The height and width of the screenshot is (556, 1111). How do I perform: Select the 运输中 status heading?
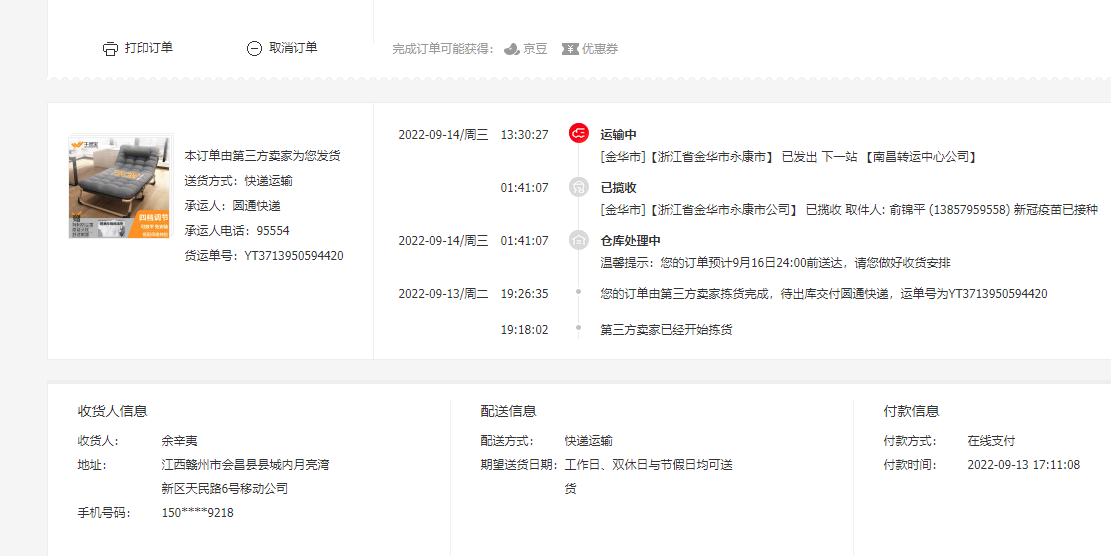pyautogui.click(x=619, y=135)
